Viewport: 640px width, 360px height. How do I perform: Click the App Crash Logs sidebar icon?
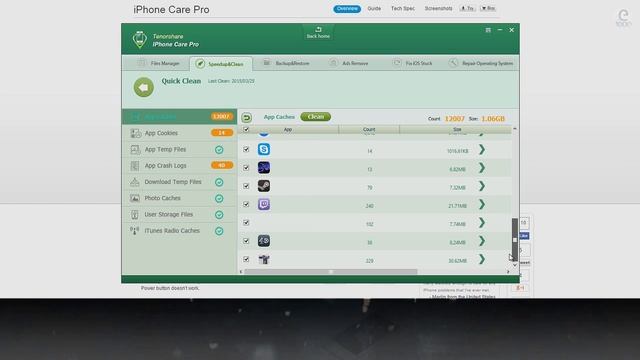click(135, 166)
